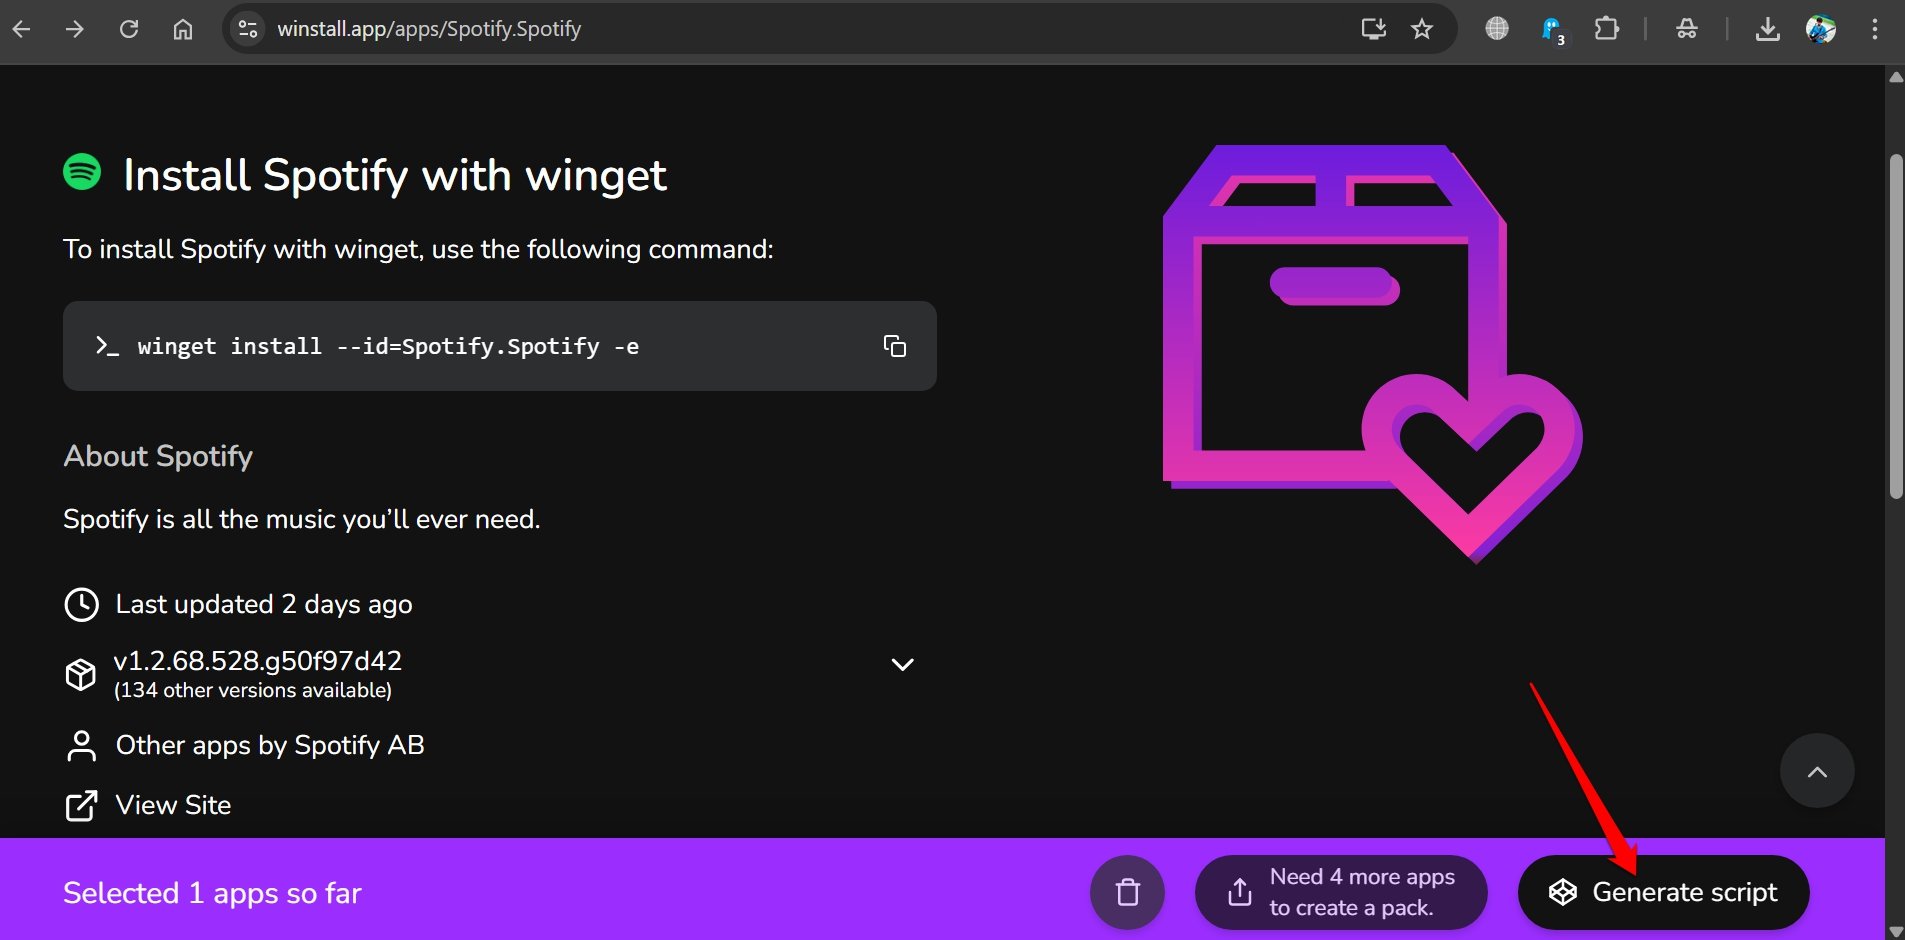Click the scrollbar up arrow
The width and height of the screenshot is (1905, 940).
[x=1896, y=77]
